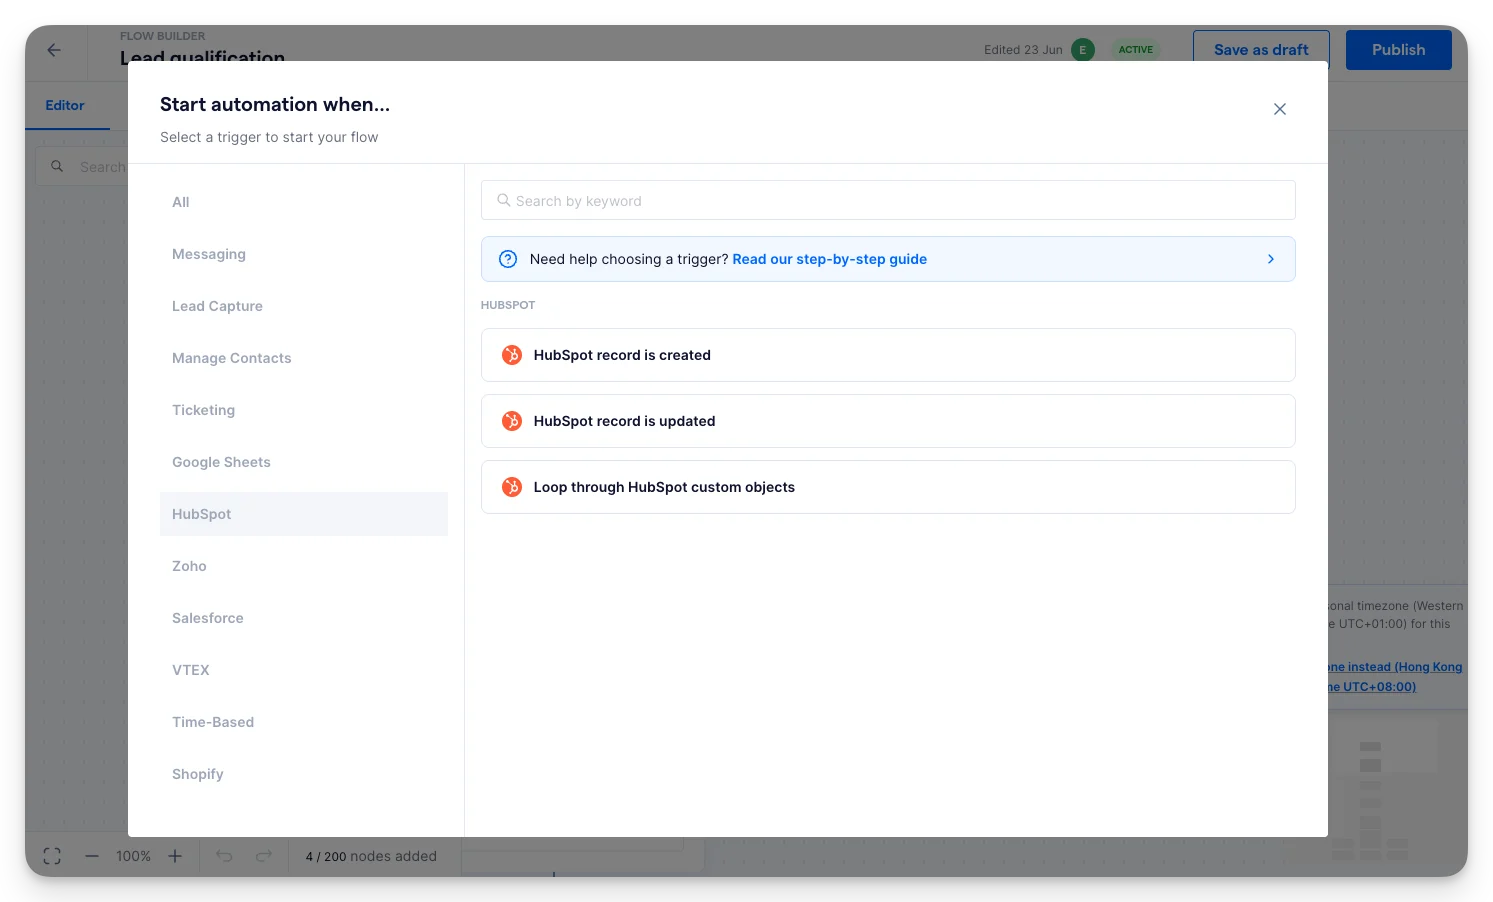Select the Lead Capture category
Screen dimensions: 1493x902
point(304,306)
